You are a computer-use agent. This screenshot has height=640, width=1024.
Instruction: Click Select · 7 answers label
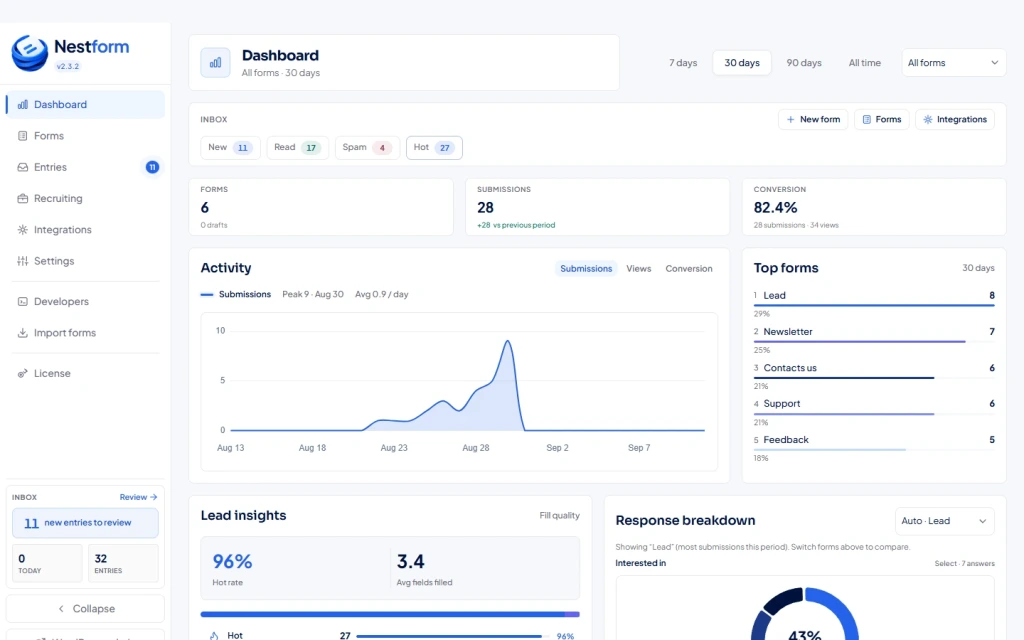point(965,564)
